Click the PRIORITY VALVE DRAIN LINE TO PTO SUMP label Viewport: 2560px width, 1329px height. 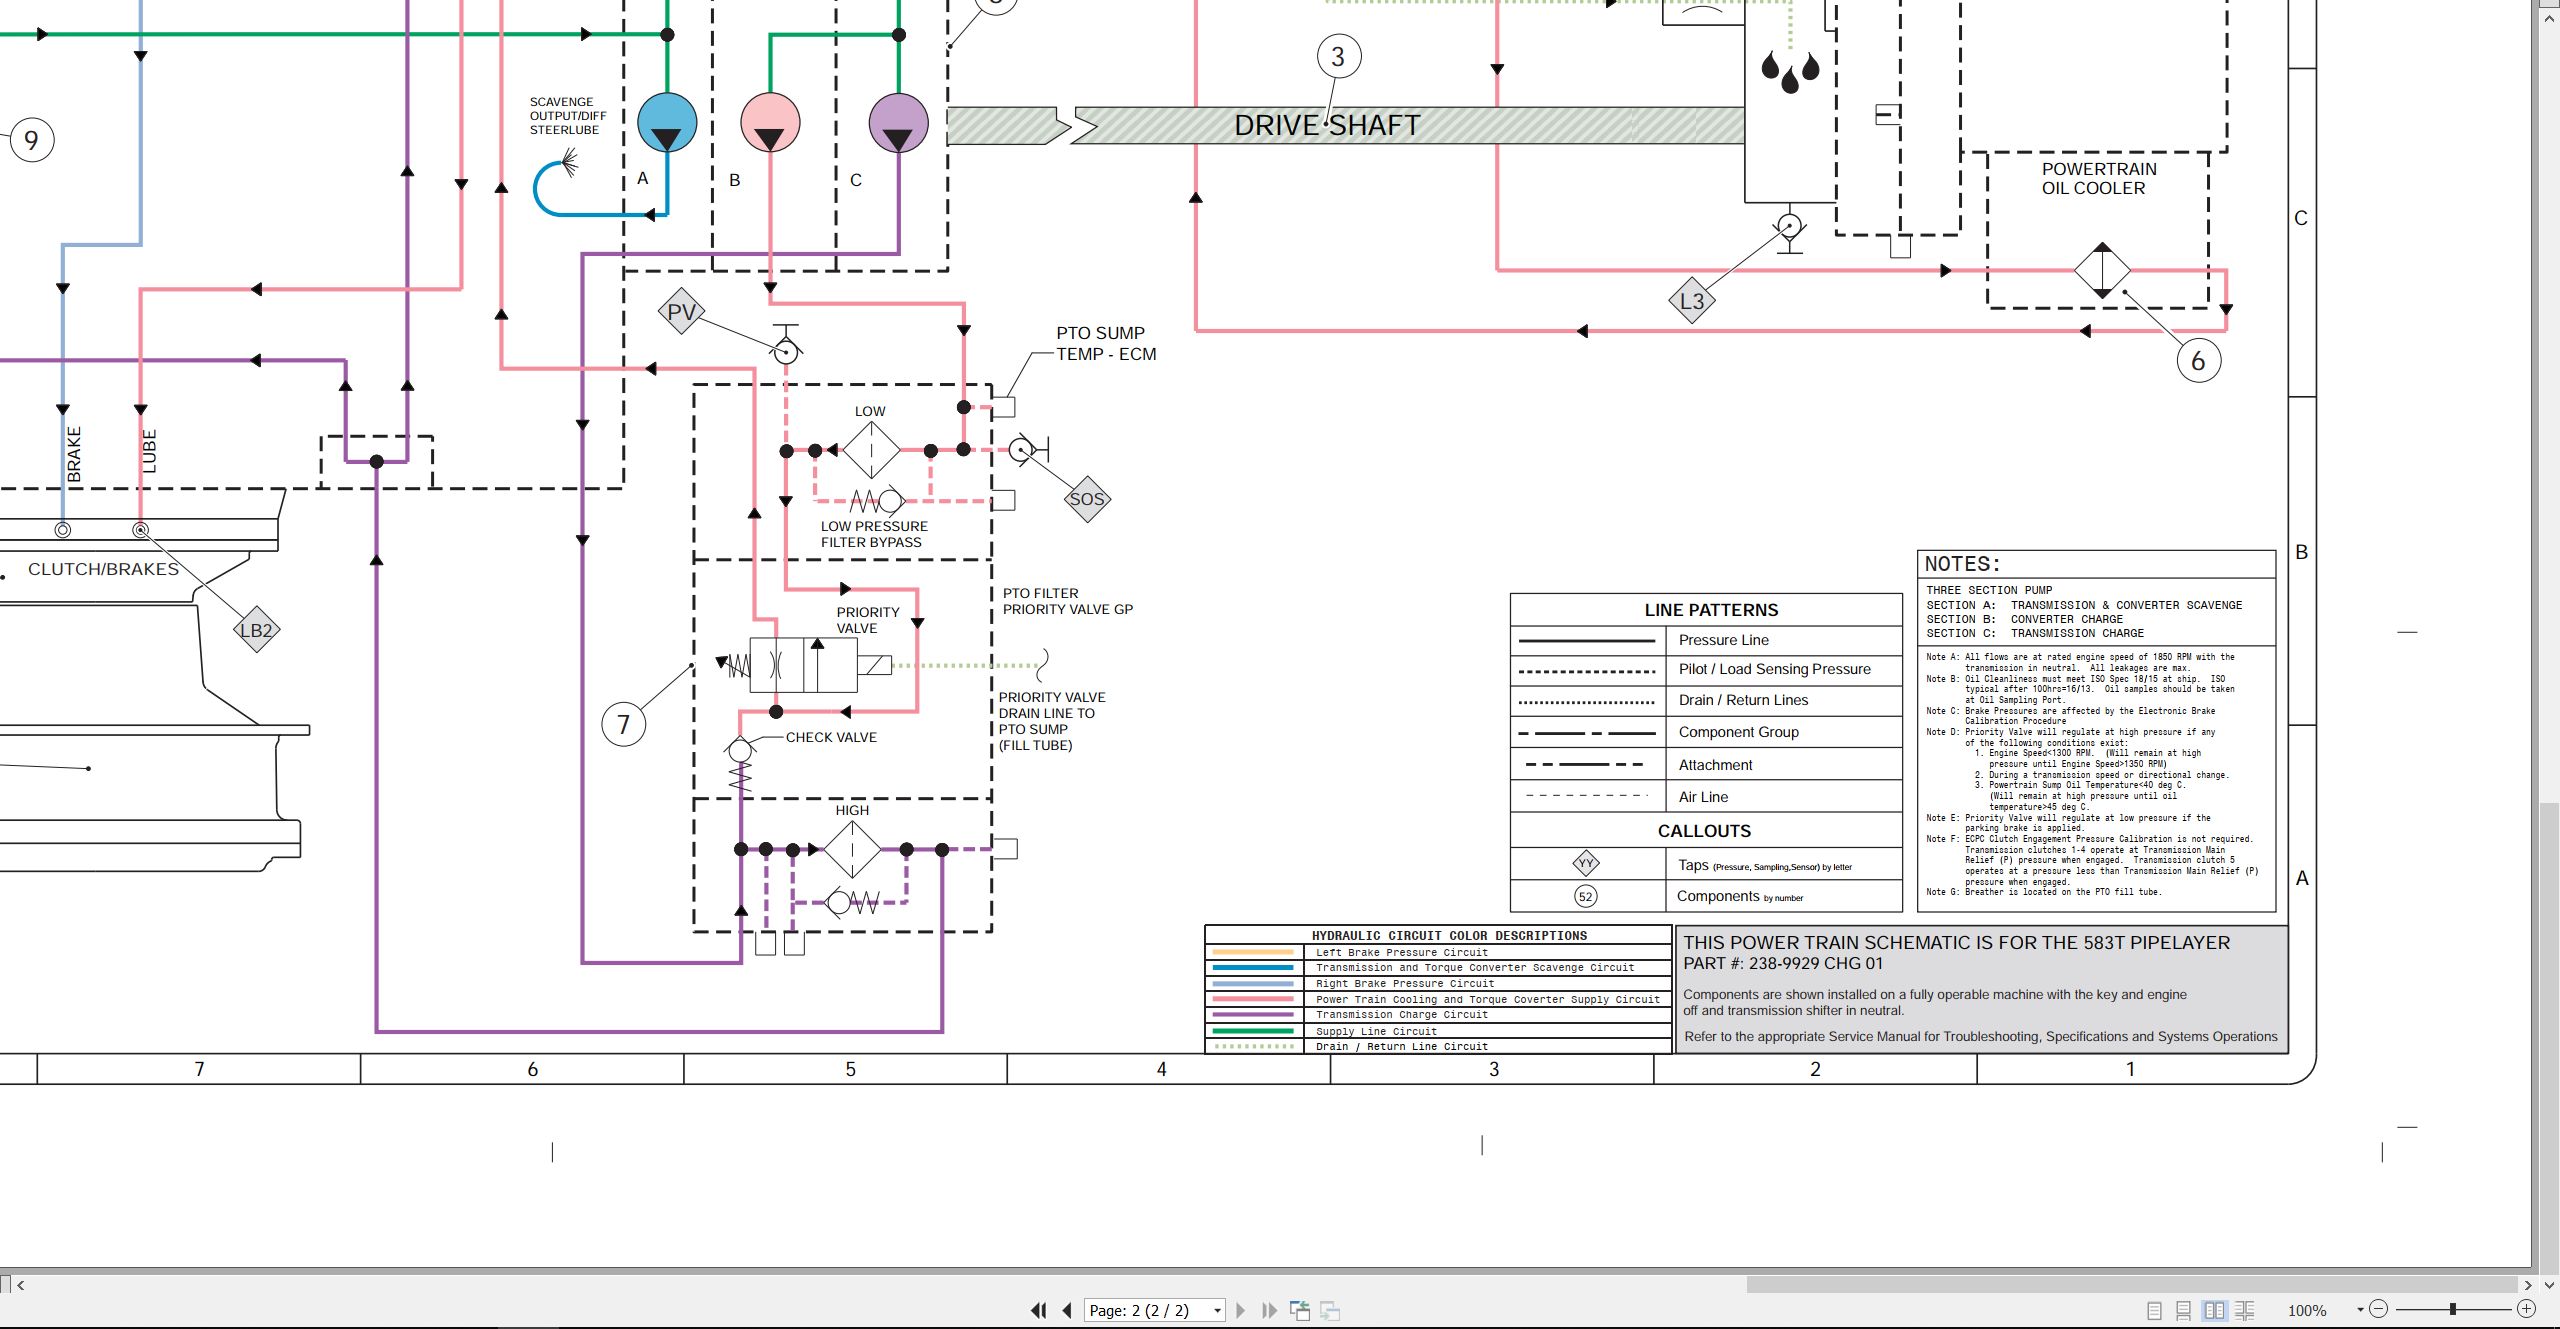1051,721
